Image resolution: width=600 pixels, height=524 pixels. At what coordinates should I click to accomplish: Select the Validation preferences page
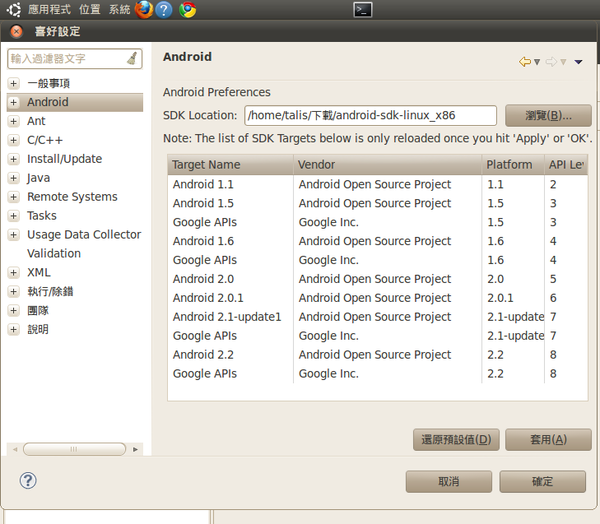tap(54, 253)
